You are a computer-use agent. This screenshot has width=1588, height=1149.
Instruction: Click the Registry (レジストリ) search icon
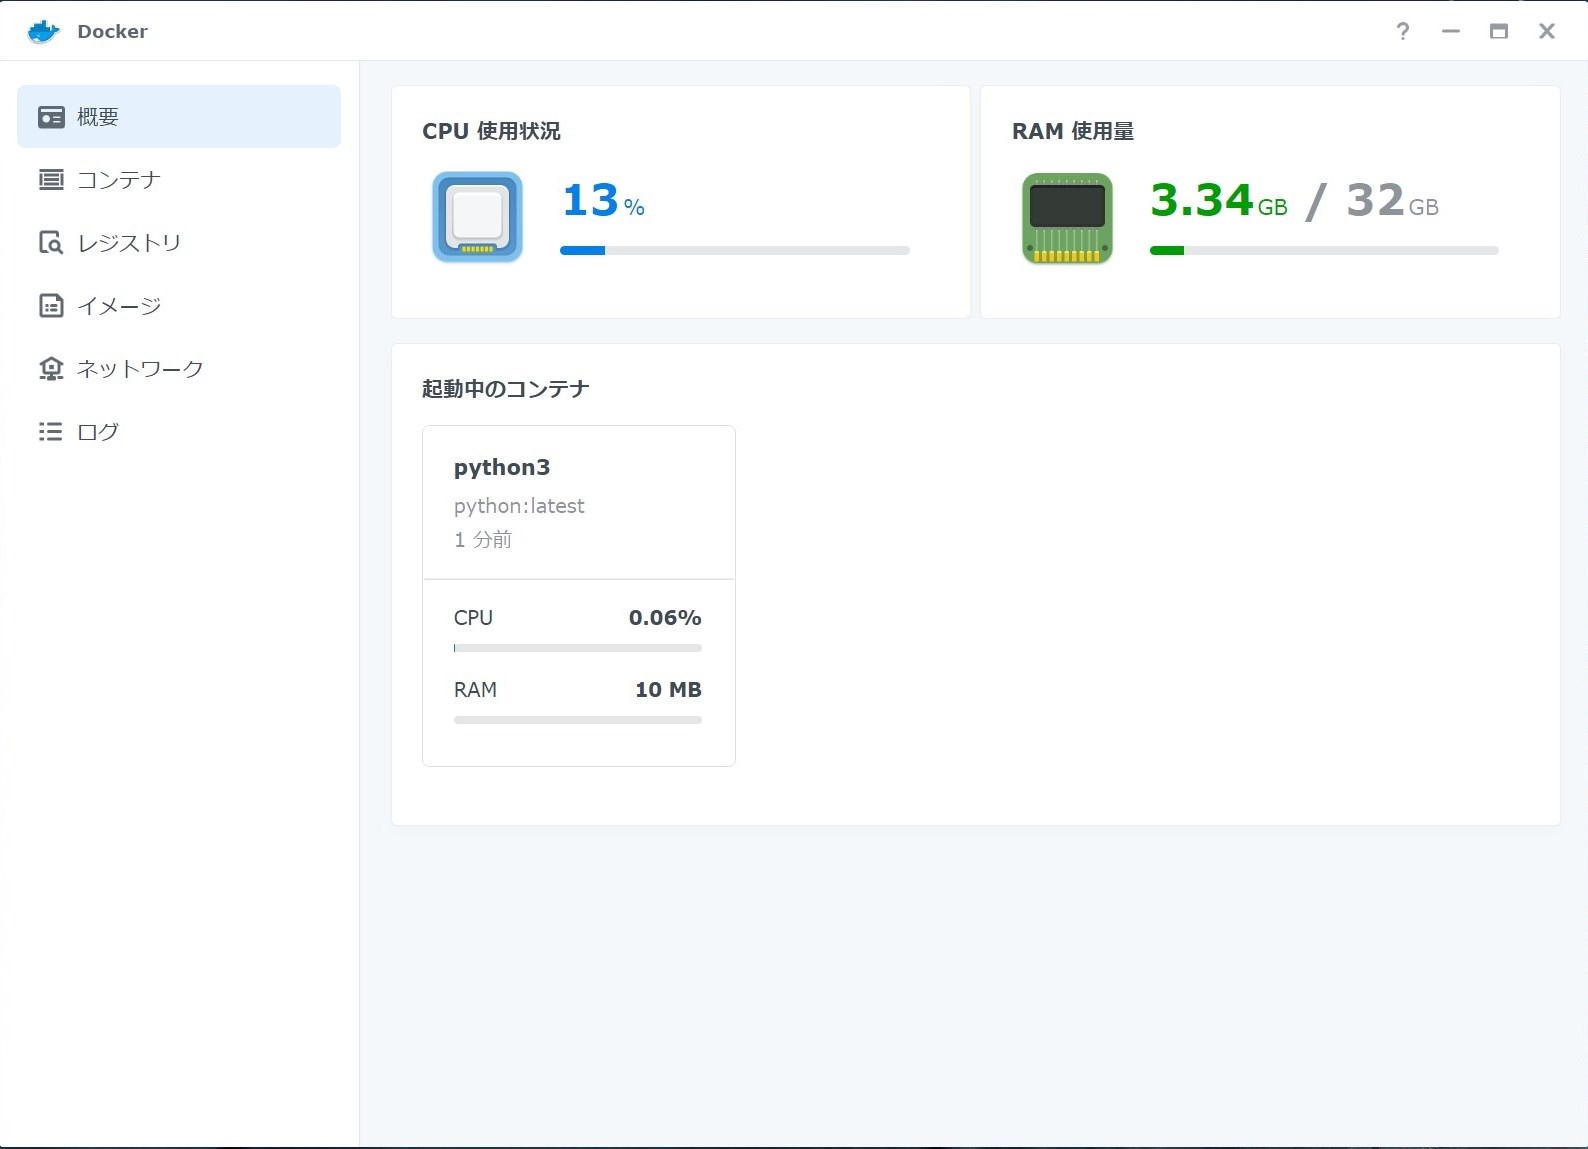pyautogui.click(x=51, y=243)
